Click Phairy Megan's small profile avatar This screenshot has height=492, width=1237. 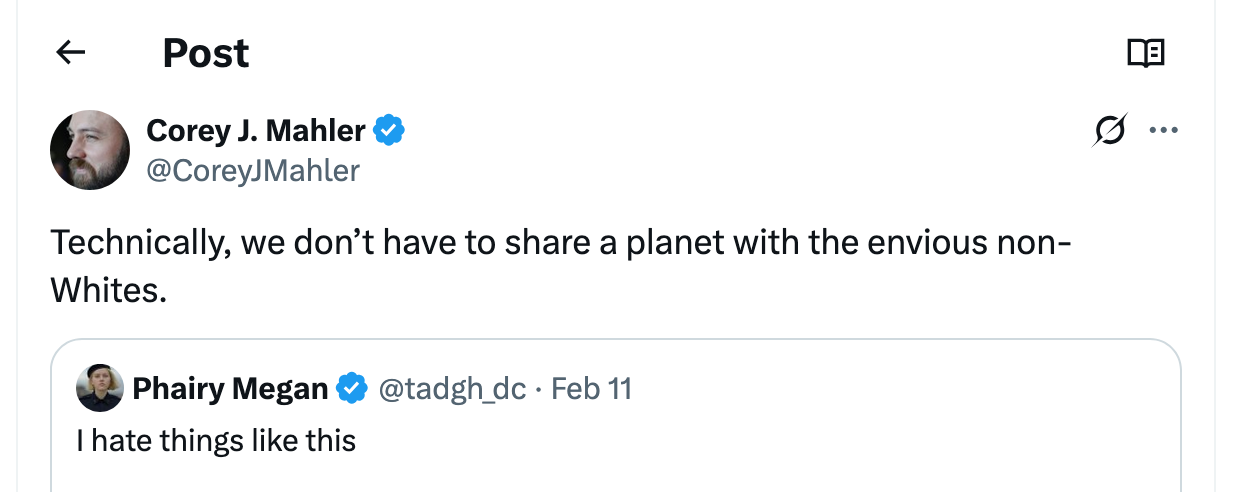[100, 388]
